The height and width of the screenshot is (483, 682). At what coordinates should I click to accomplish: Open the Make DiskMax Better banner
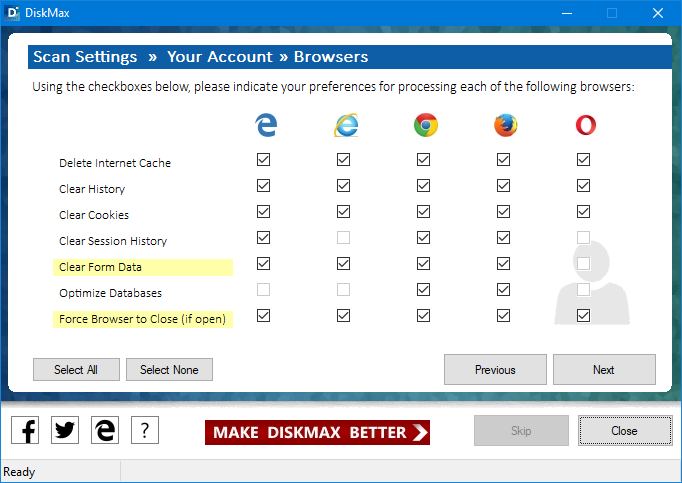[317, 432]
